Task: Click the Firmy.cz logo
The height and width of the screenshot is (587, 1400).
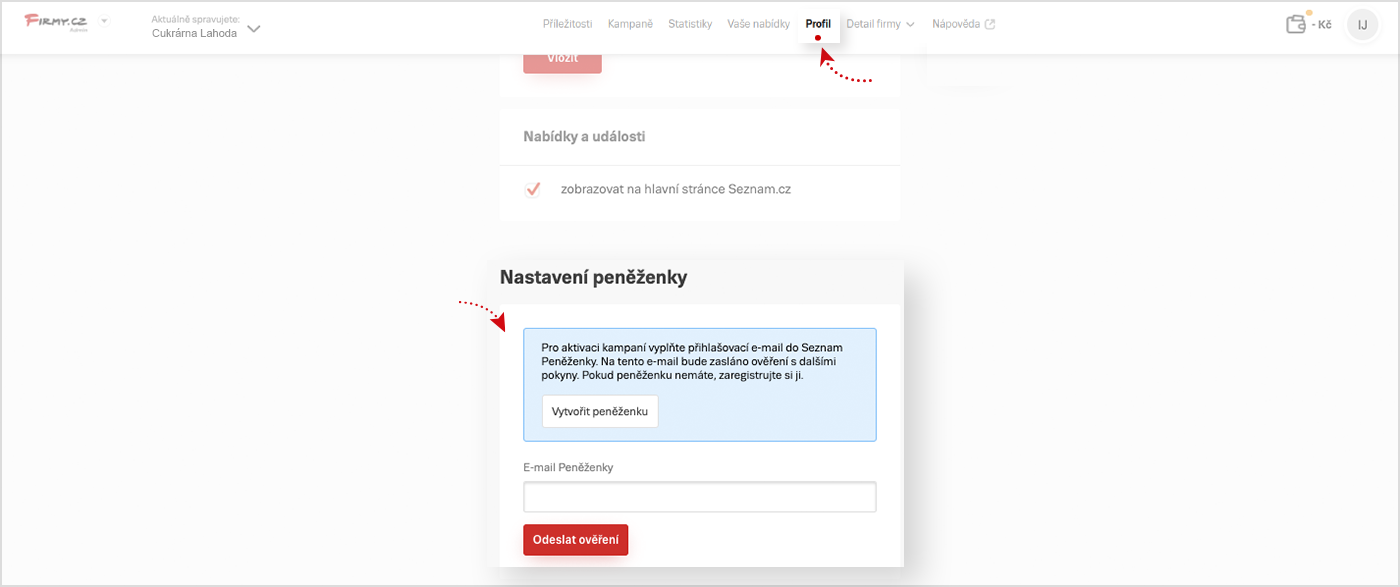Action: pyautogui.click(x=55, y=22)
